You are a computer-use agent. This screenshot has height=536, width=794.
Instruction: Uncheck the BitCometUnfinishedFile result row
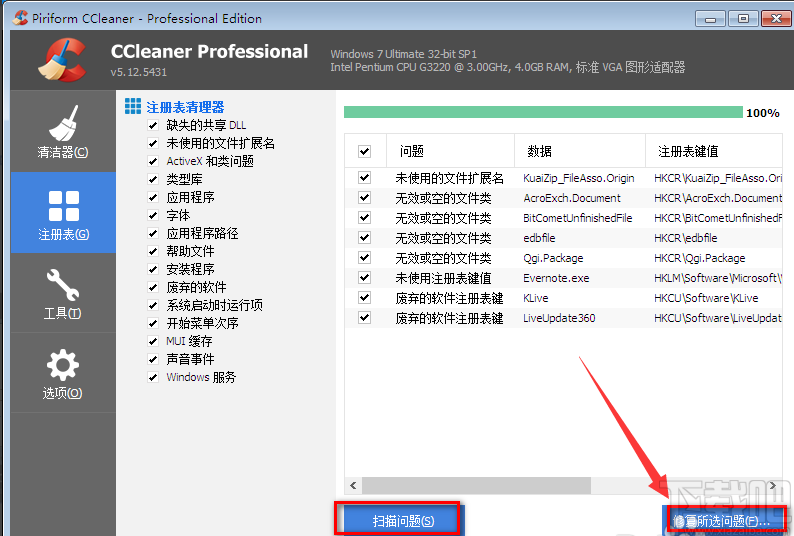(x=364, y=217)
